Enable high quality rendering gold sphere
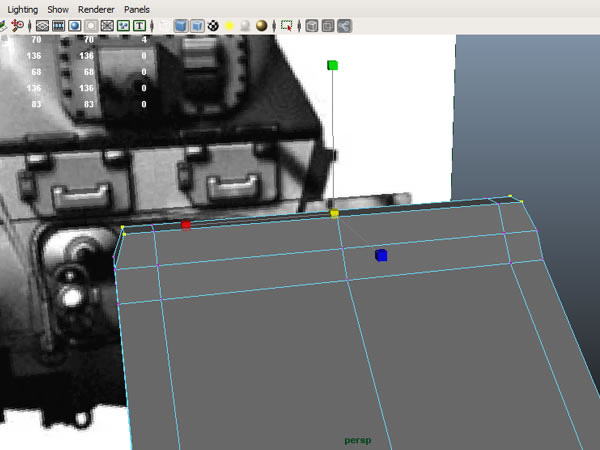 (x=262, y=25)
